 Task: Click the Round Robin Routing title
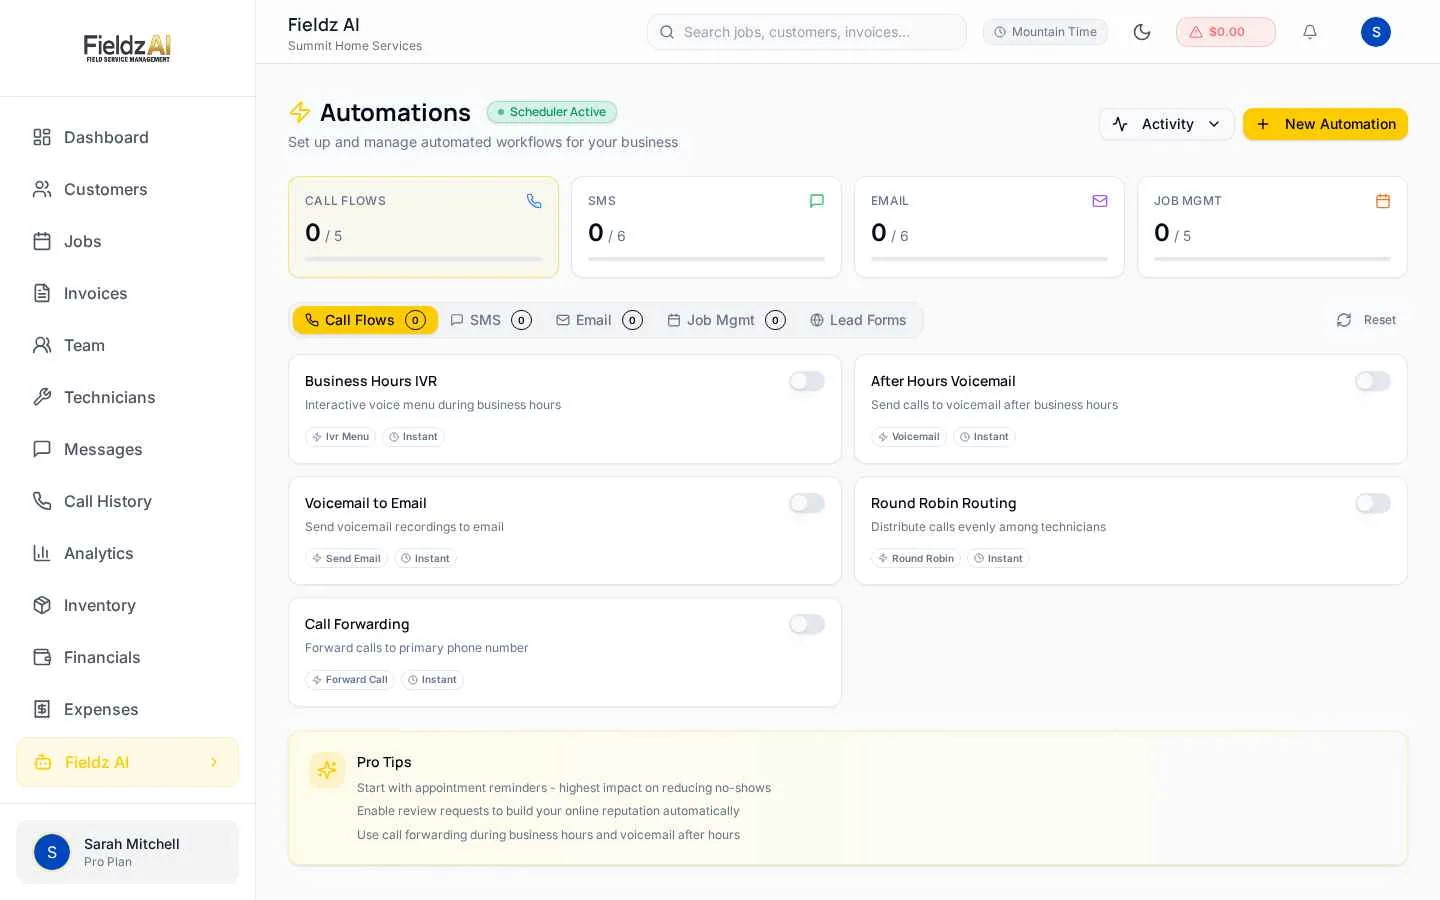943,503
